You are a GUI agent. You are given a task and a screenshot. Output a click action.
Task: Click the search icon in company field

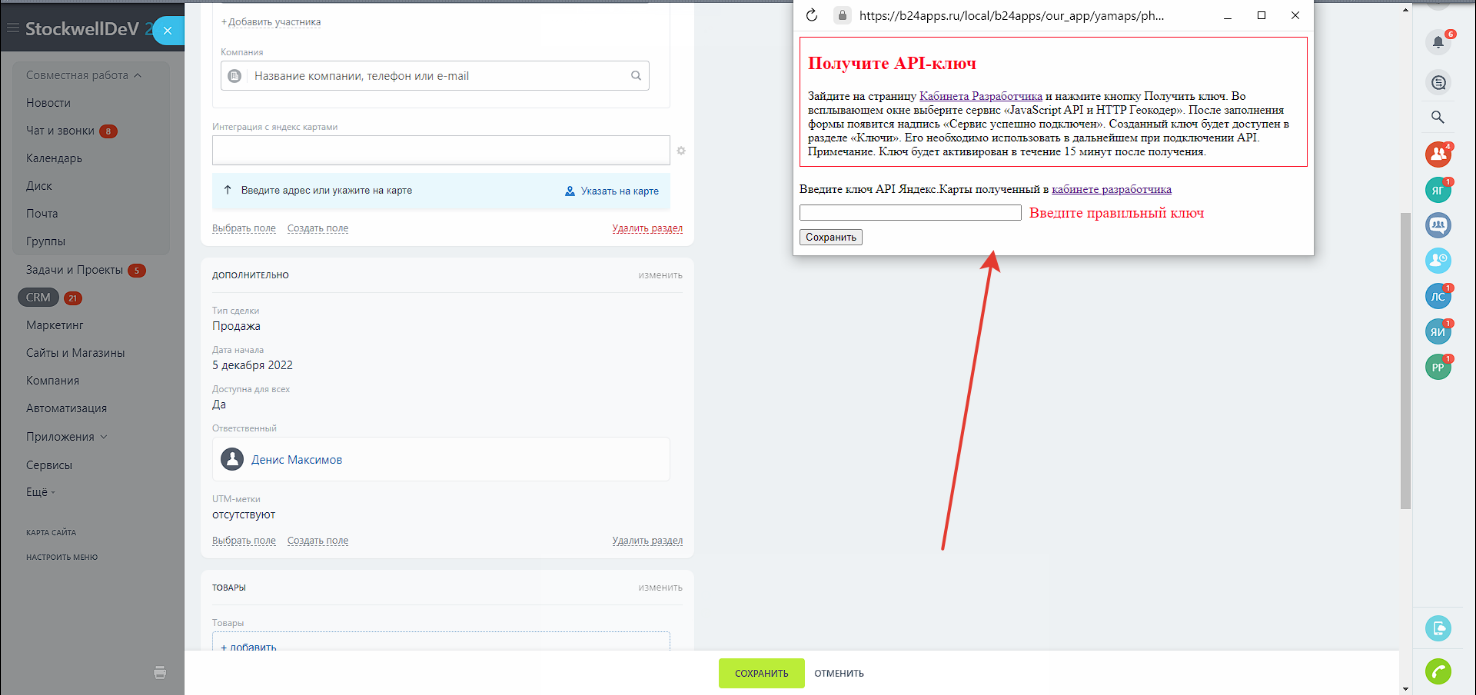636,76
